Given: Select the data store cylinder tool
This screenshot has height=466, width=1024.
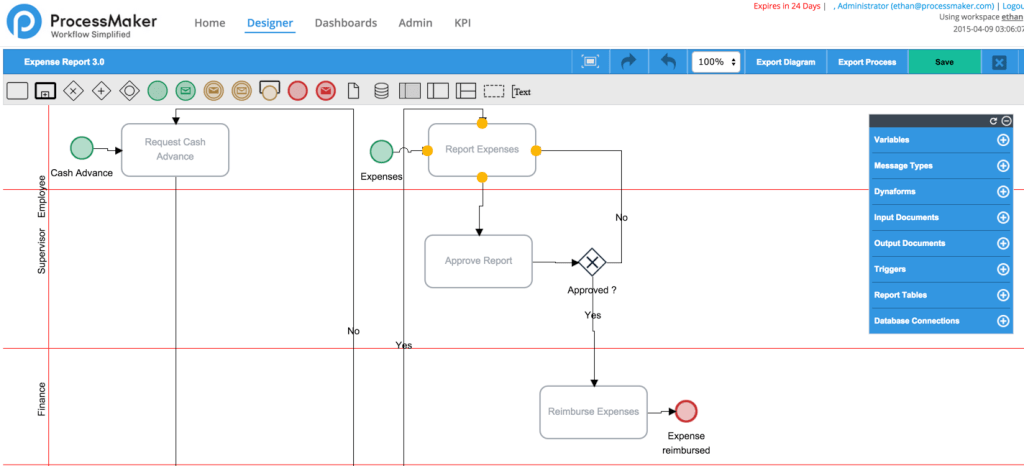Looking at the screenshot, I should coord(381,91).
